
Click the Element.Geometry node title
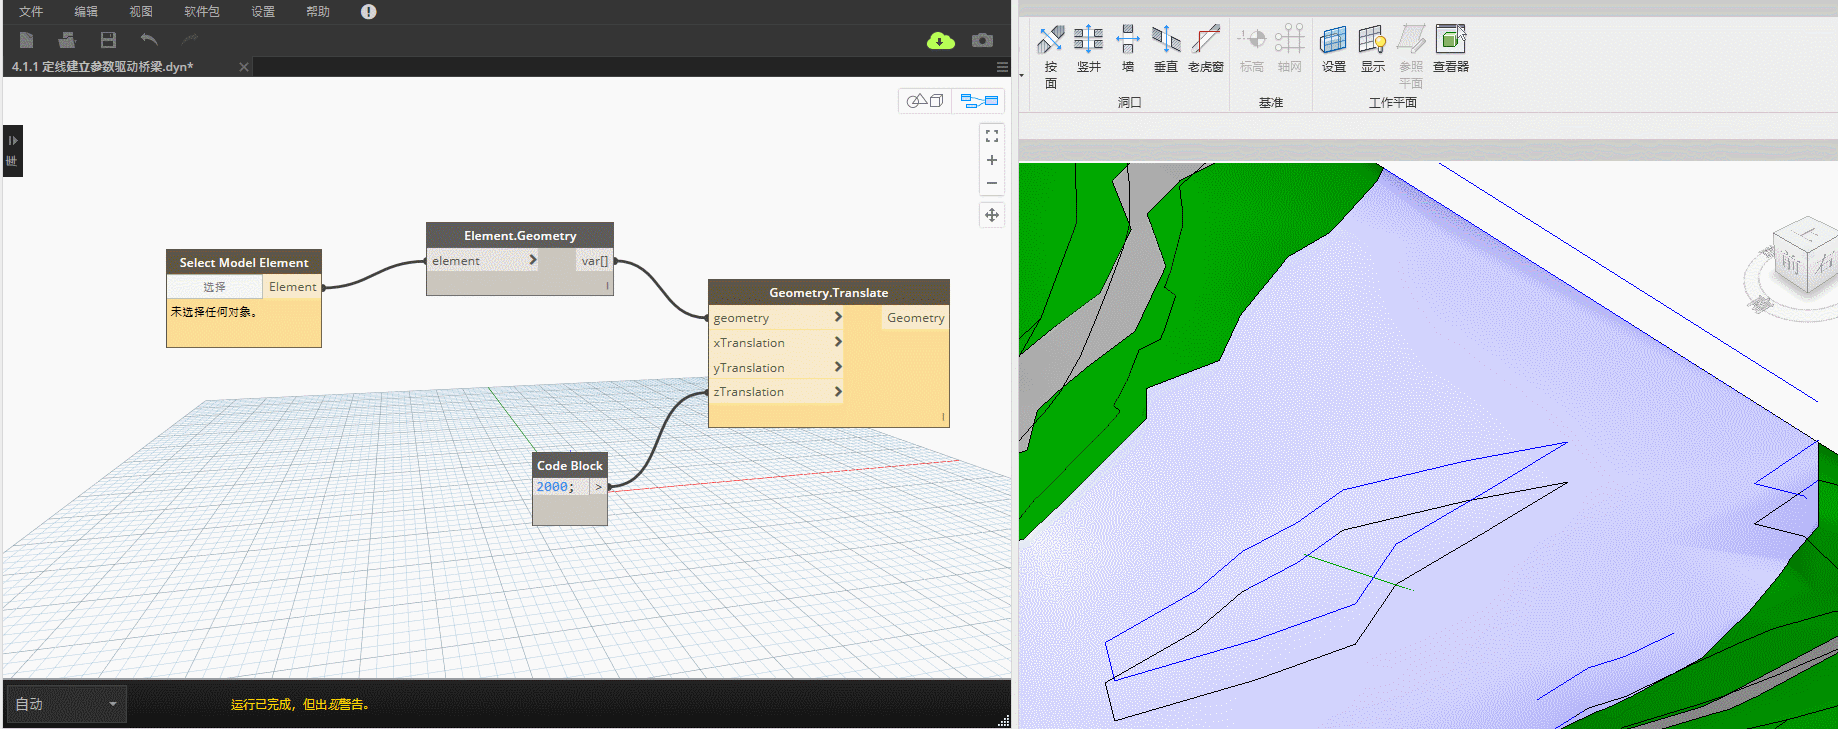click(520, 236)
